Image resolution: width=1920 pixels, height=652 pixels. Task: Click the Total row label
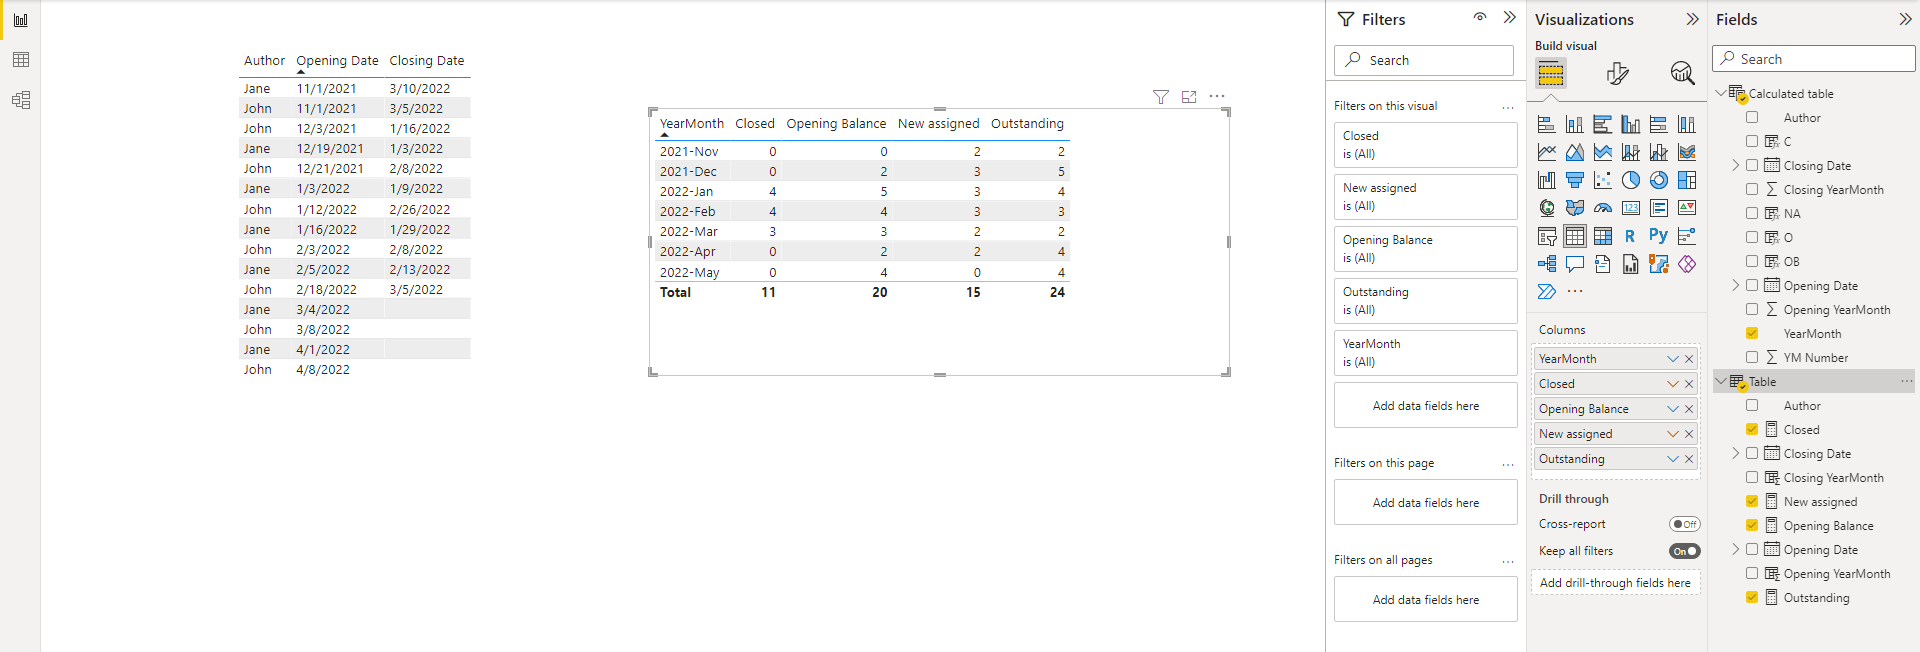pyautogui.click(x=675, y=293)
